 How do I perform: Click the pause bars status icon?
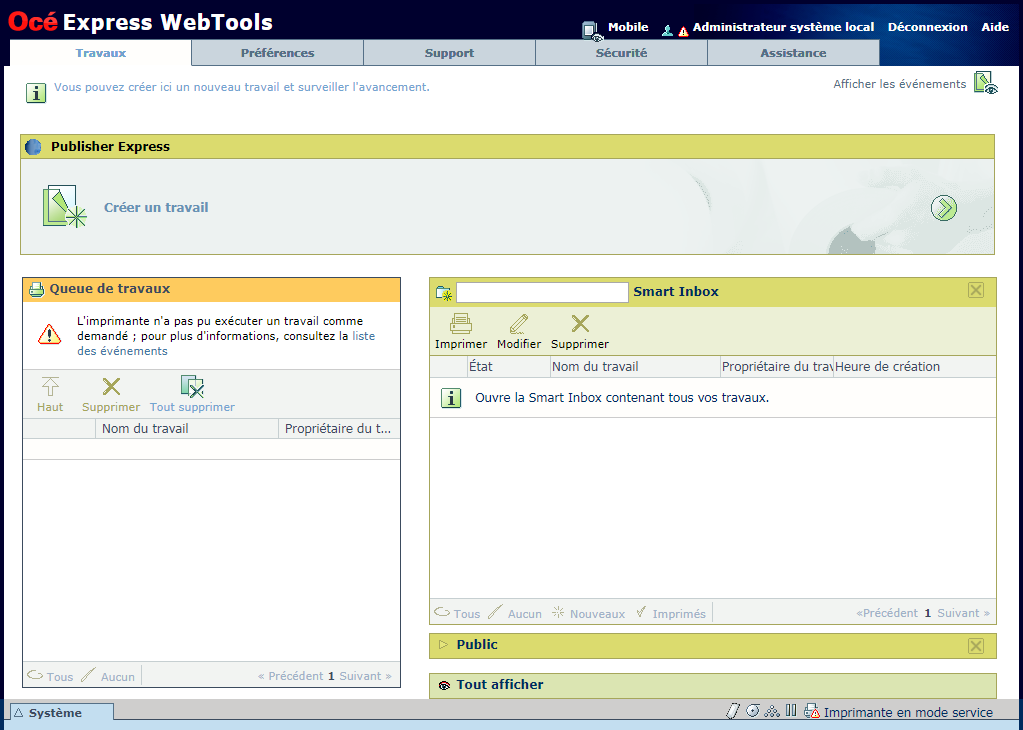tap(791, 710)
